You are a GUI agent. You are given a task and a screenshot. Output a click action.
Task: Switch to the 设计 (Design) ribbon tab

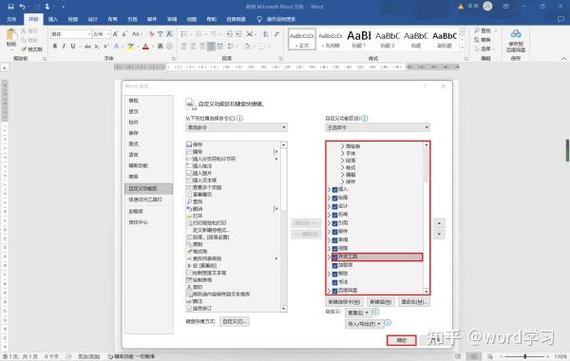pyautogui.click(x=93, y=19)
